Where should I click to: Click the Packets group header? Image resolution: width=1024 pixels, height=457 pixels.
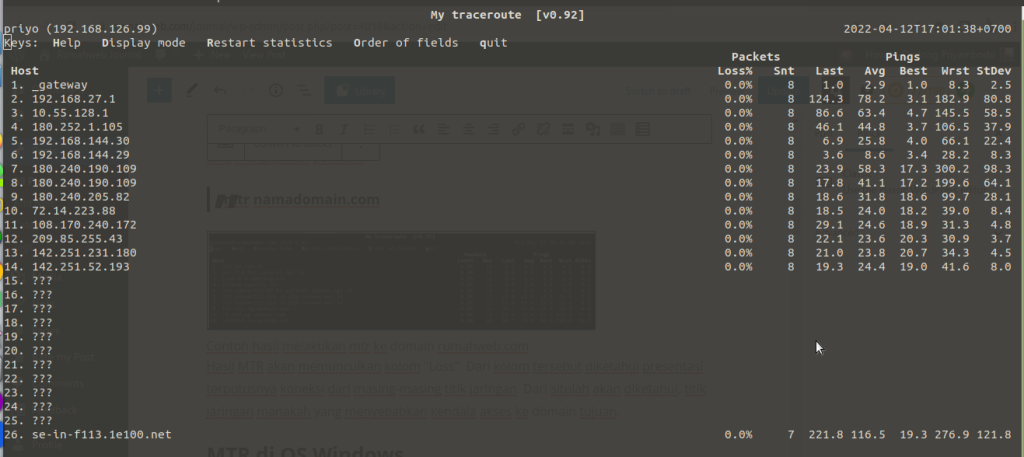pyautogui.click(x=756, y=57)
